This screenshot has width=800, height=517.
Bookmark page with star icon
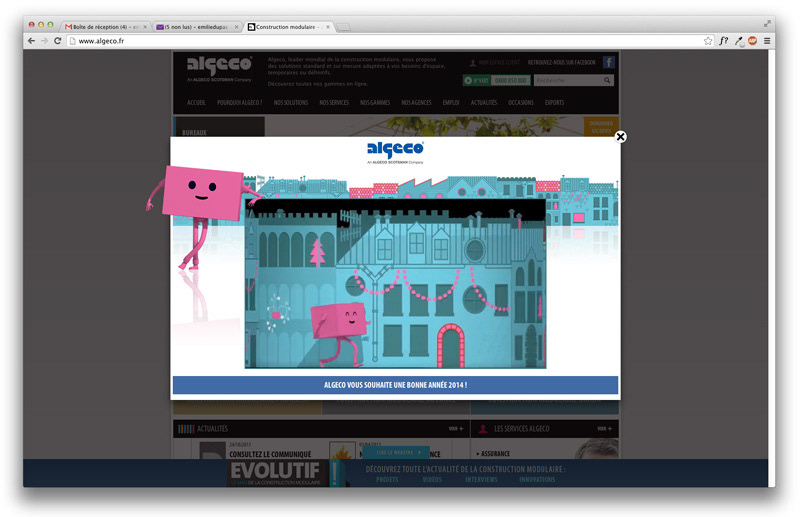[708, 41]
